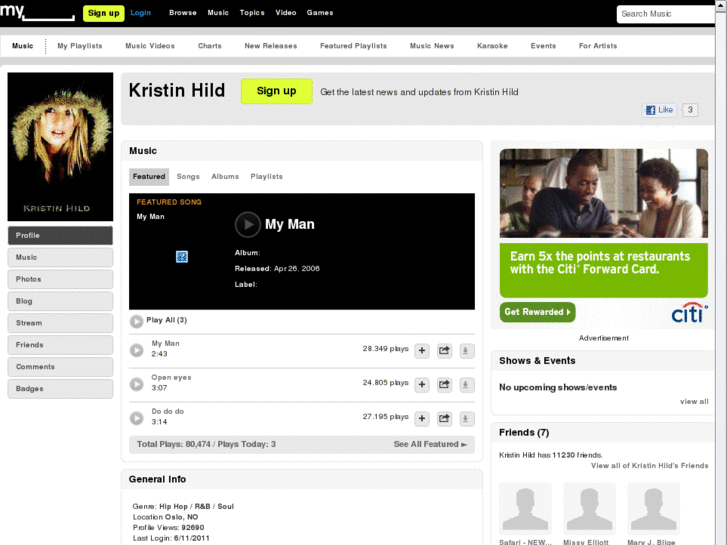
Task: Open the Comments sidebar section
Action: pyautogui.click(x=60, y=366)
